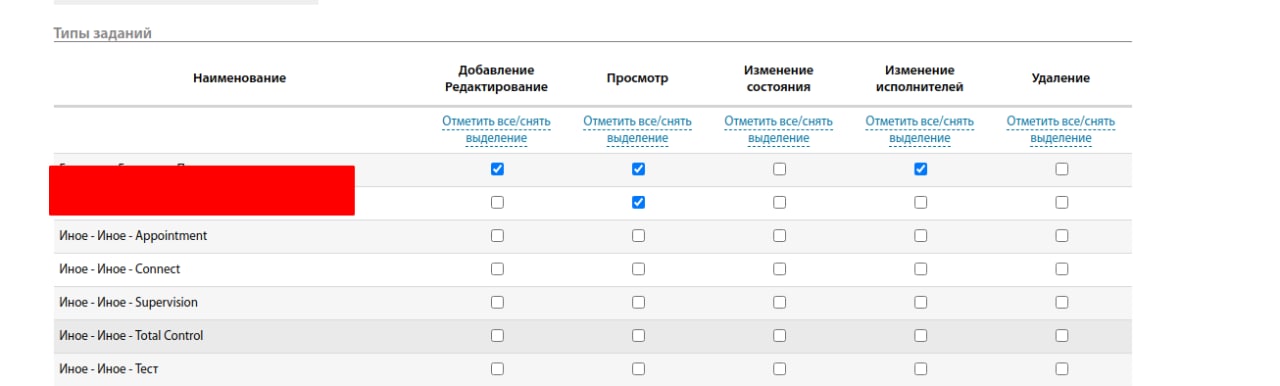Image resolution: width=1280 pixels, height=386 pixels.
Task: Enable Изменение состояния for Иное - Connect
Action: [x=779, y=269]
